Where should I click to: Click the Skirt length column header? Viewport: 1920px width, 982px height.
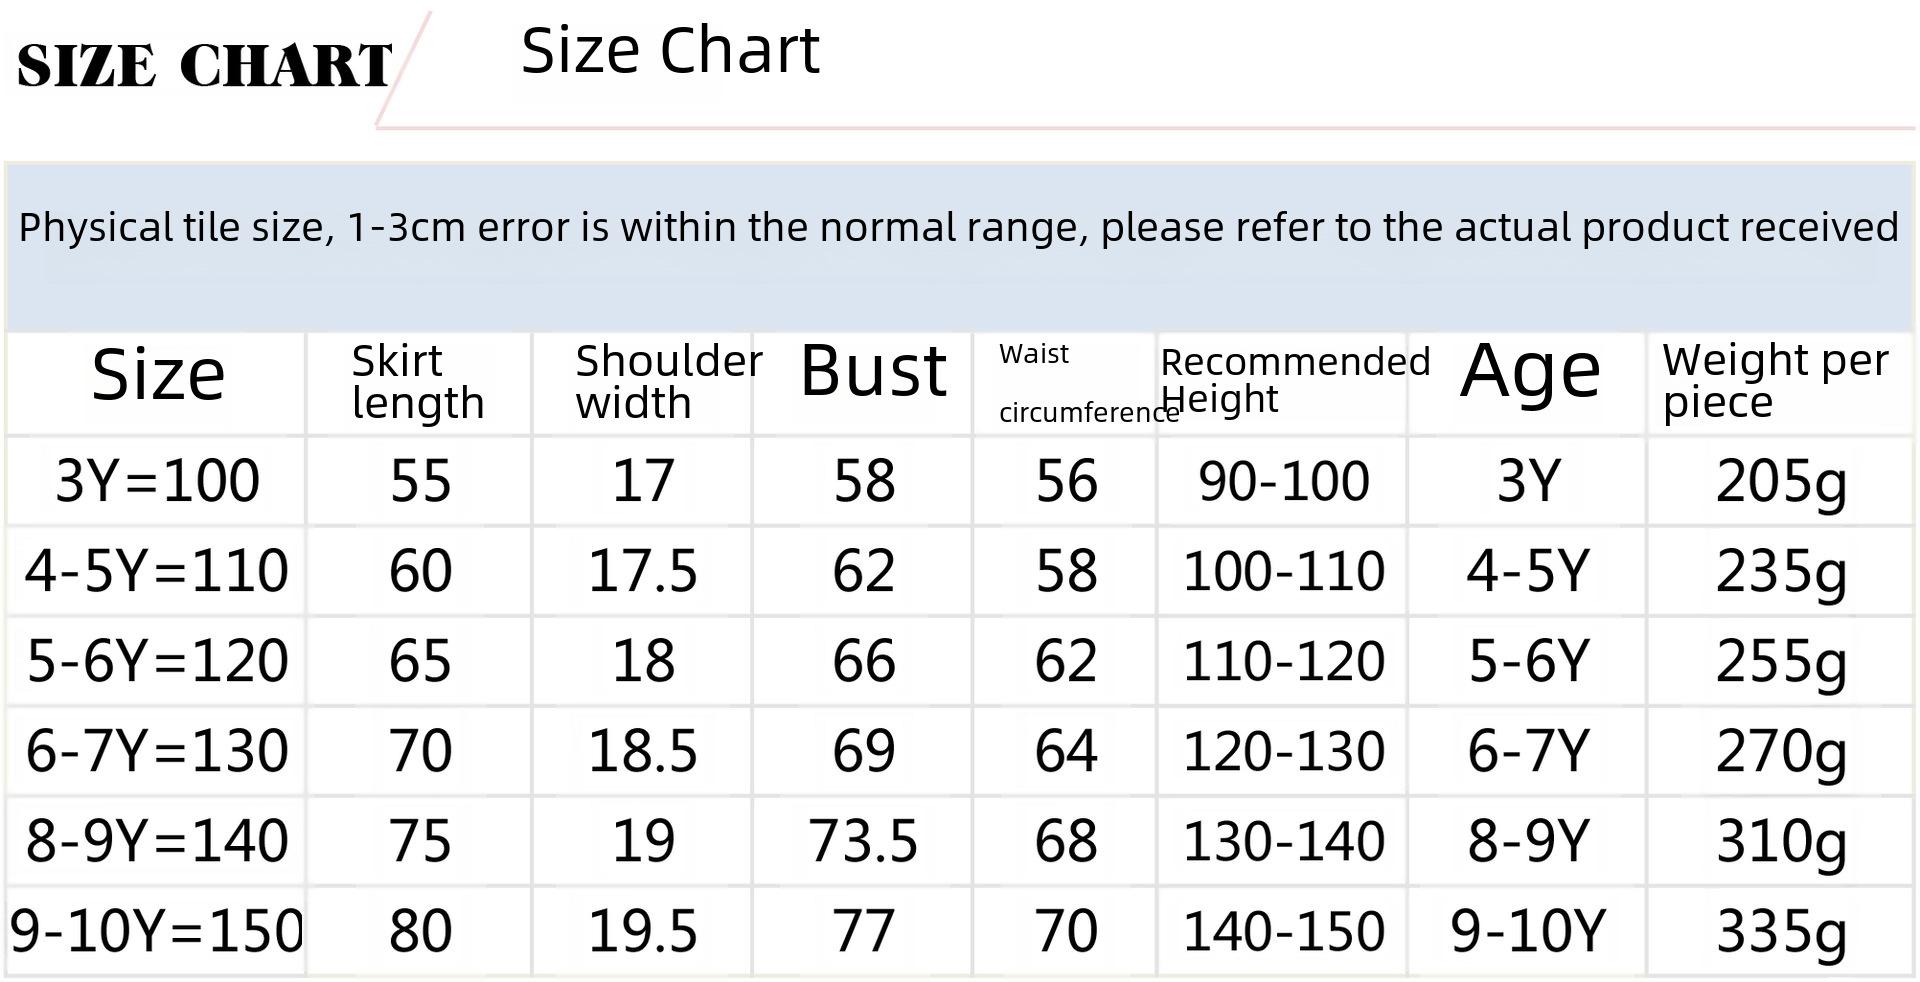pyautogui.click(x=418, y=383)
